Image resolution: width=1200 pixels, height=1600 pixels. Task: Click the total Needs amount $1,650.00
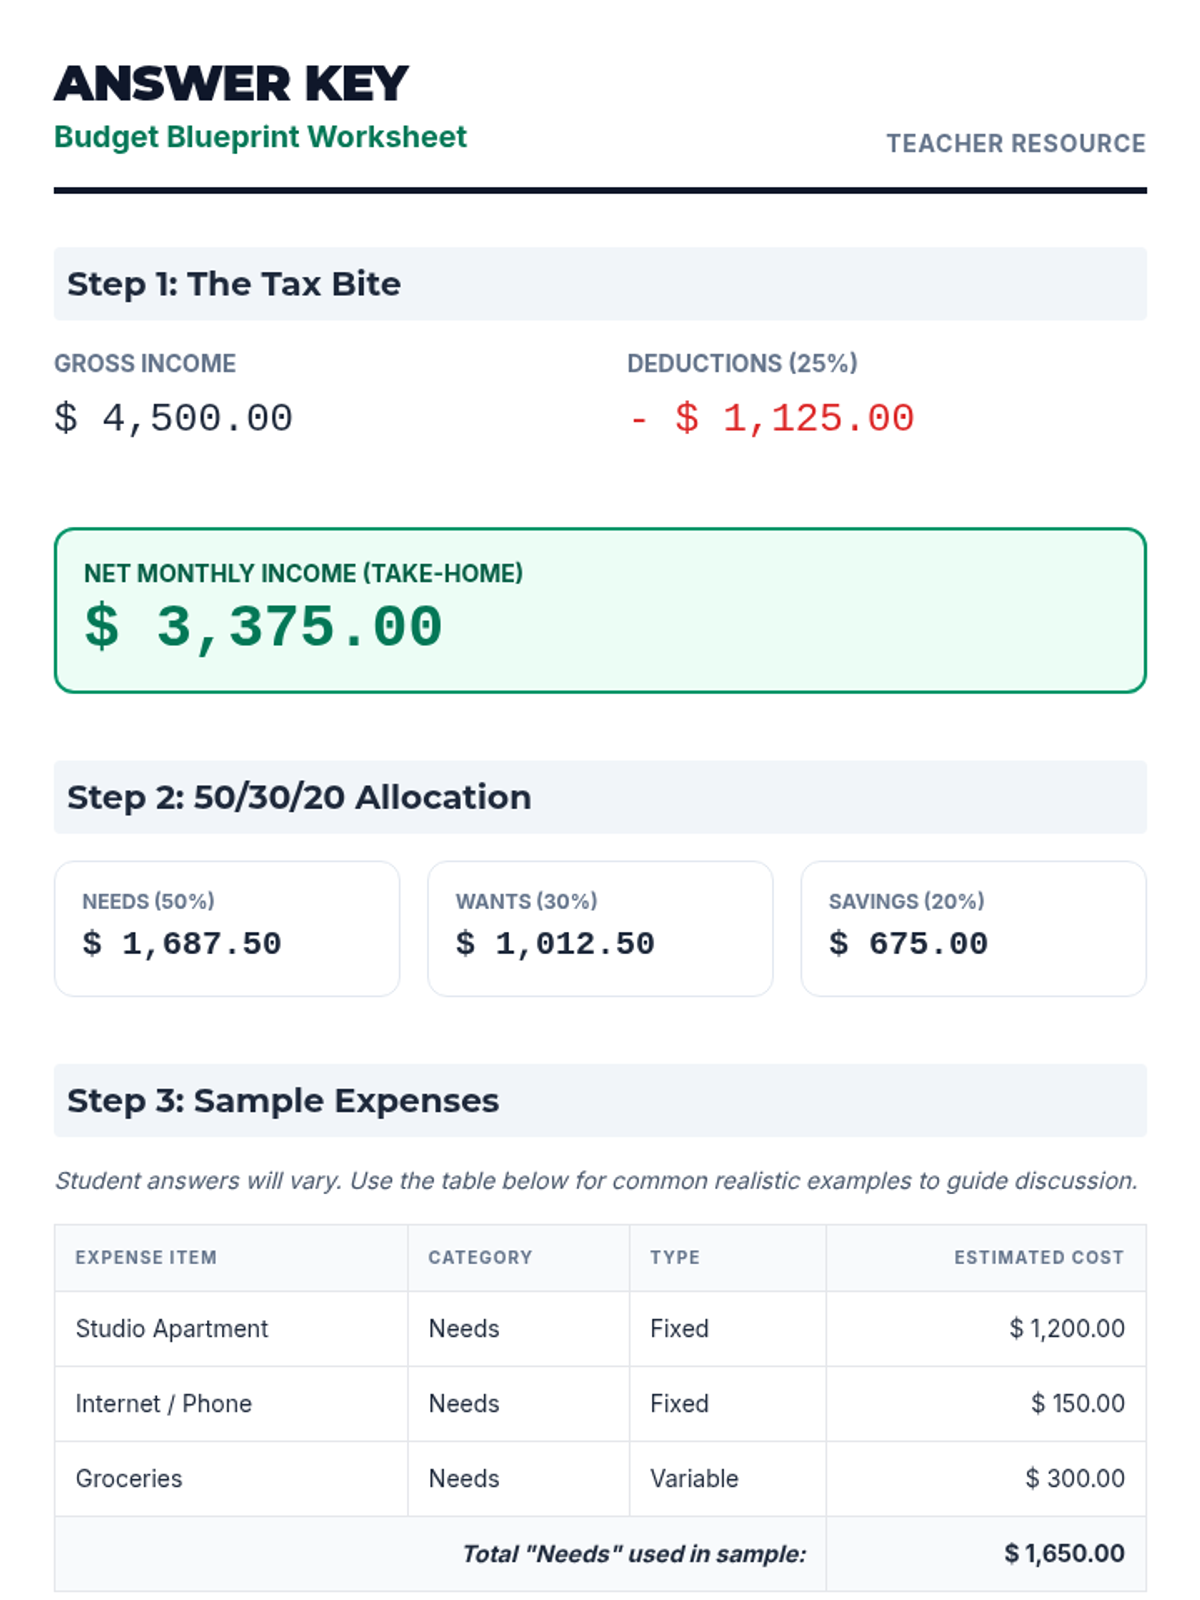pos(1064,1554)
